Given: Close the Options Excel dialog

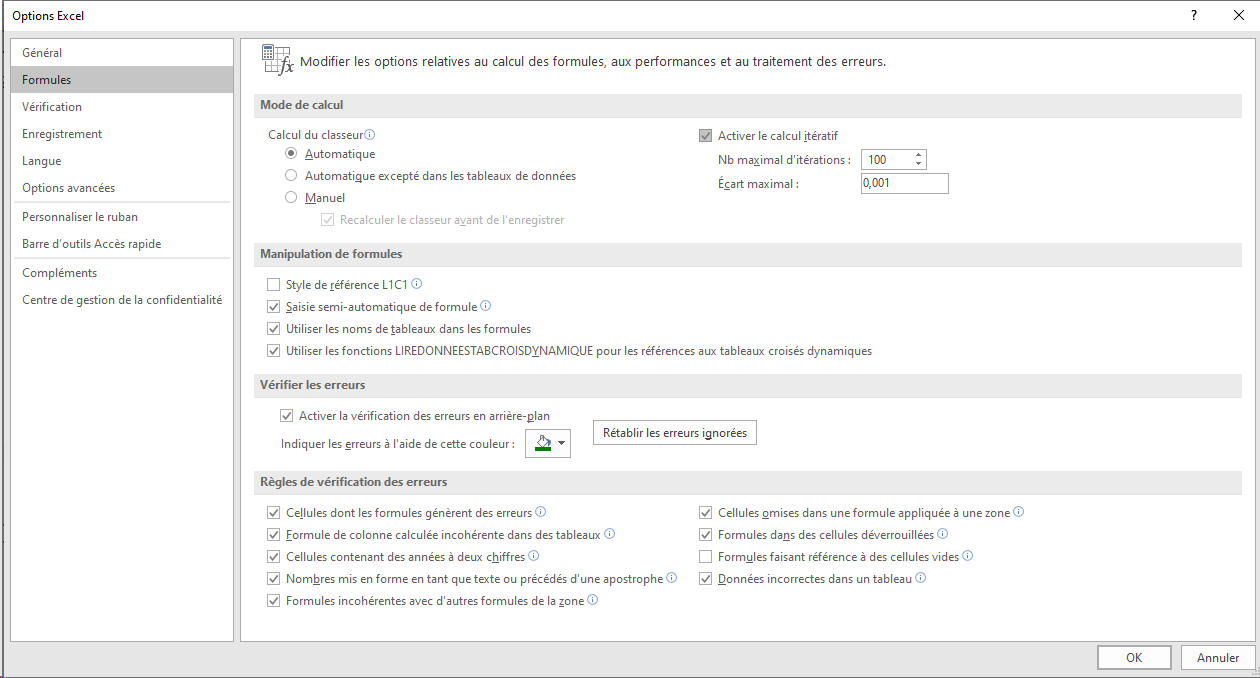Looking at the screenshot, I should [1238, 15].
